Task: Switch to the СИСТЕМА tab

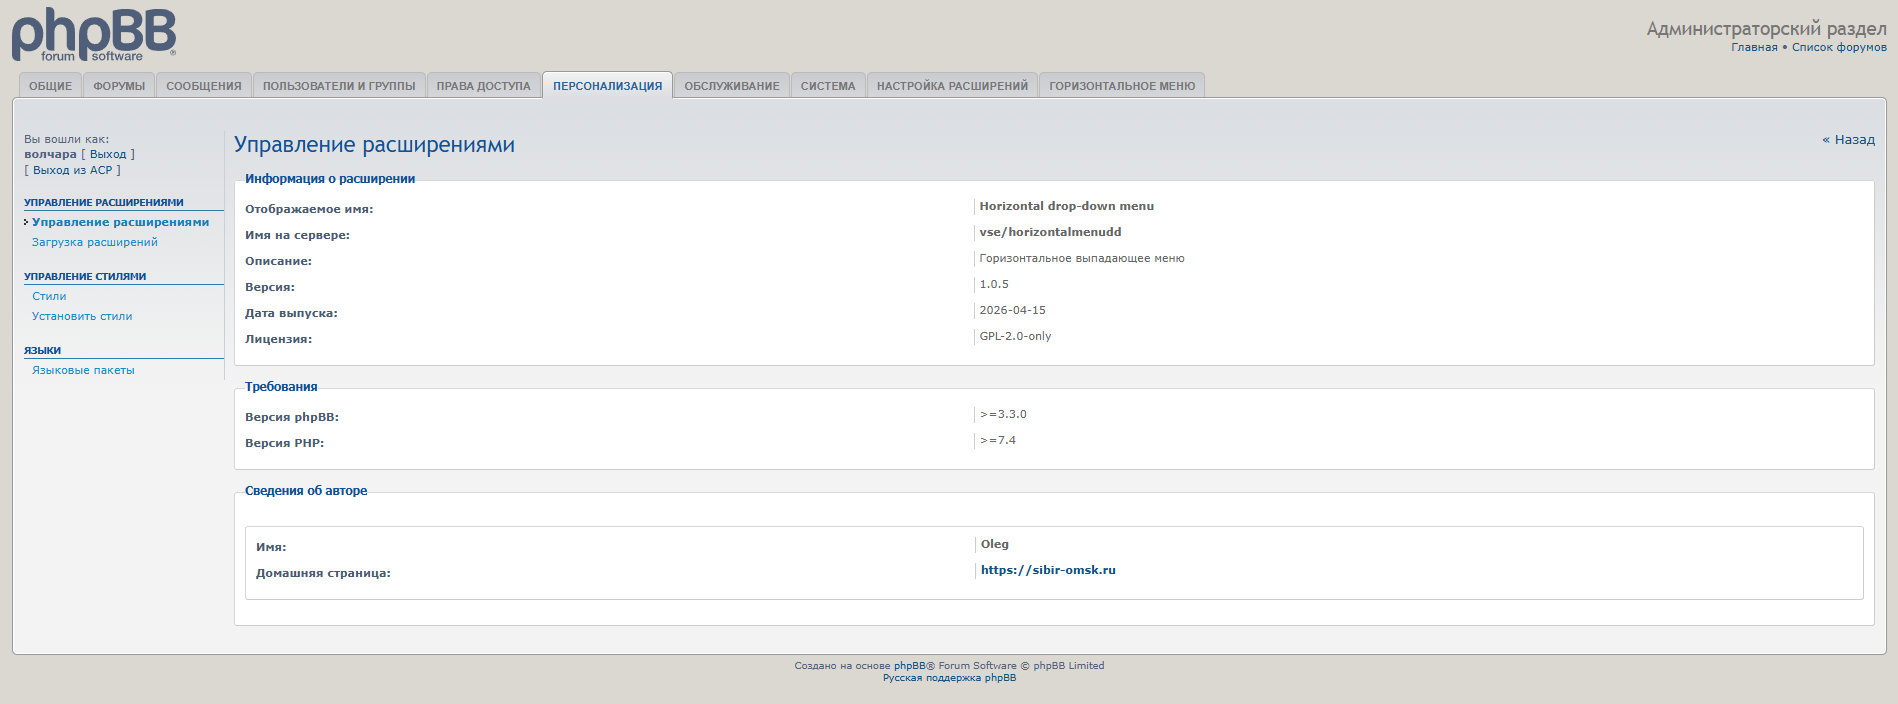Action: (x=828, y=86)
